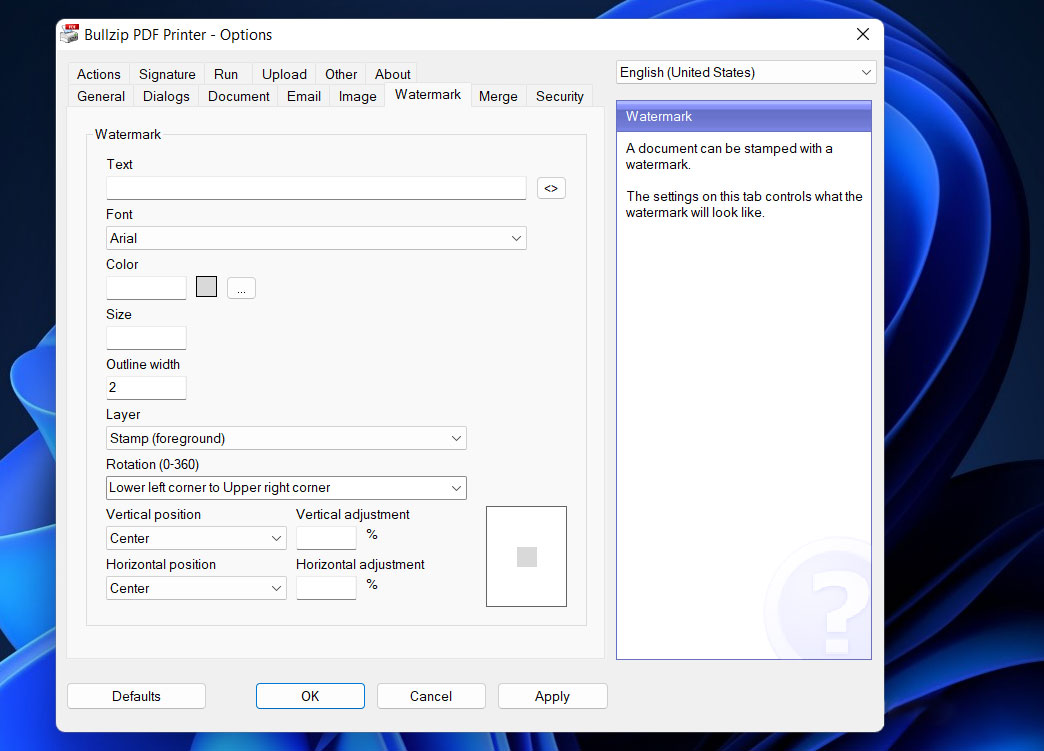The width and height of the screenshot is (1044, 751).
Task: Change language from English (United States)
Action: 745,72
